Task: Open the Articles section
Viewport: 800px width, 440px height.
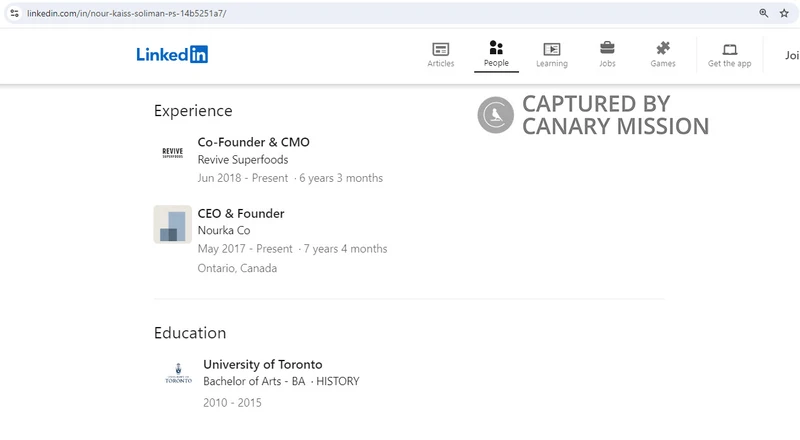Action: point(441,55)
